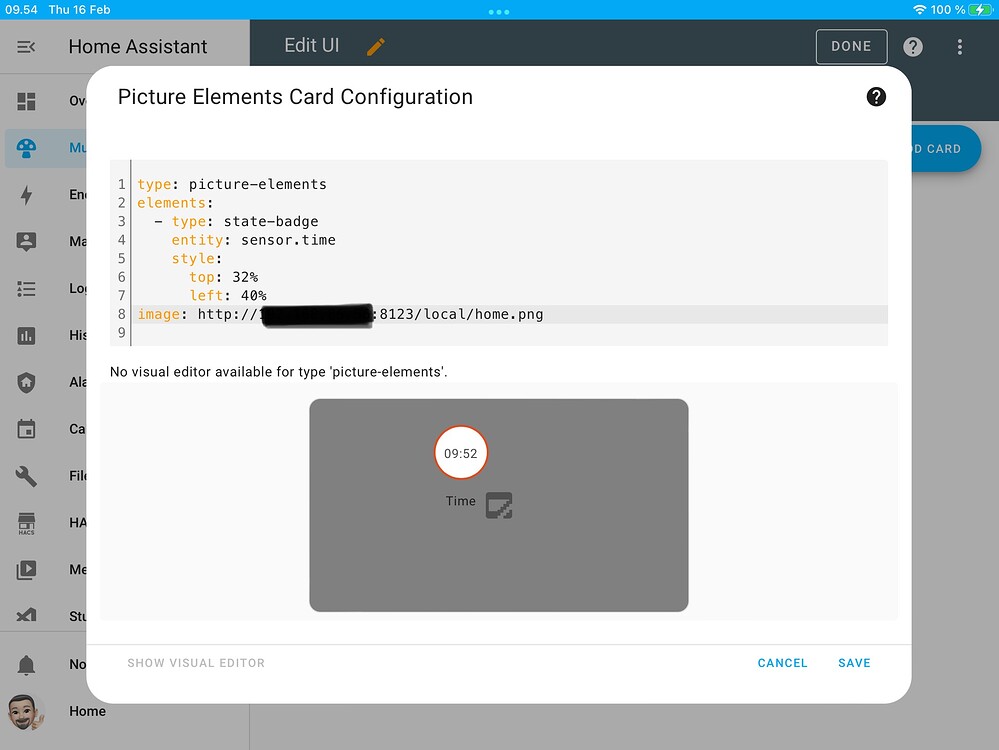Click the 'elements:' line in editor

pos(175,203)
